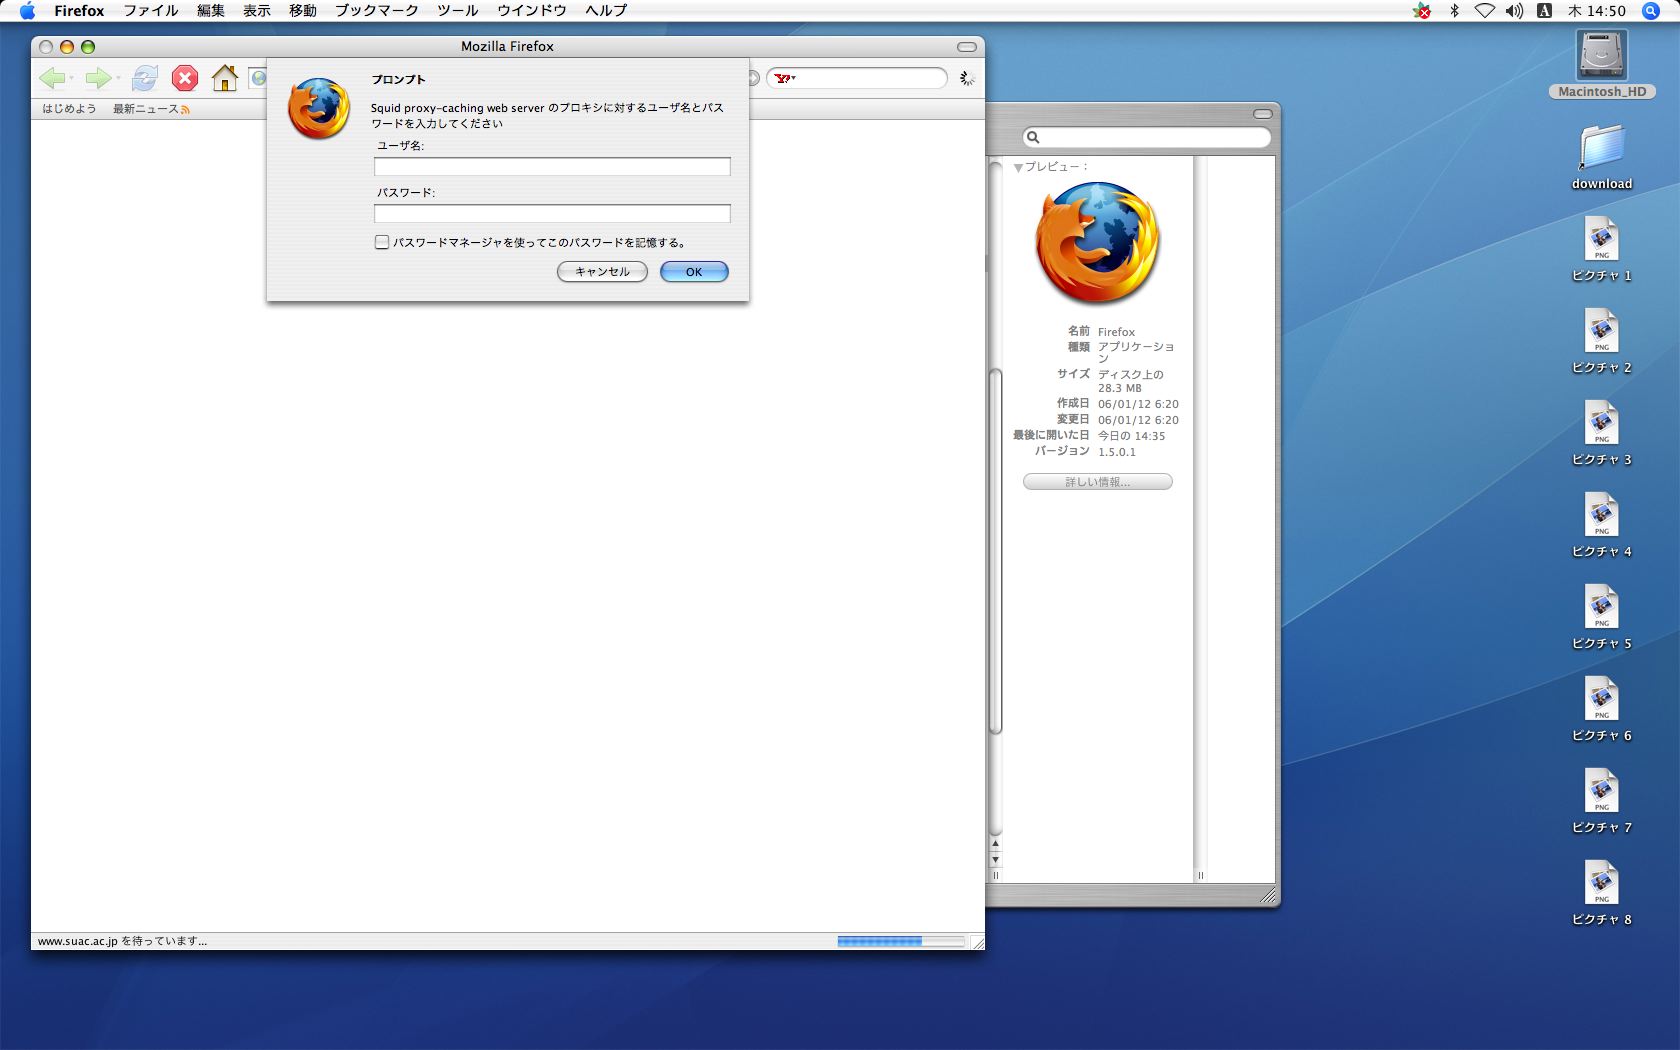Open the ファイル menu
The height and width of the screenshot is (1050, 1680).
point(151,11)
